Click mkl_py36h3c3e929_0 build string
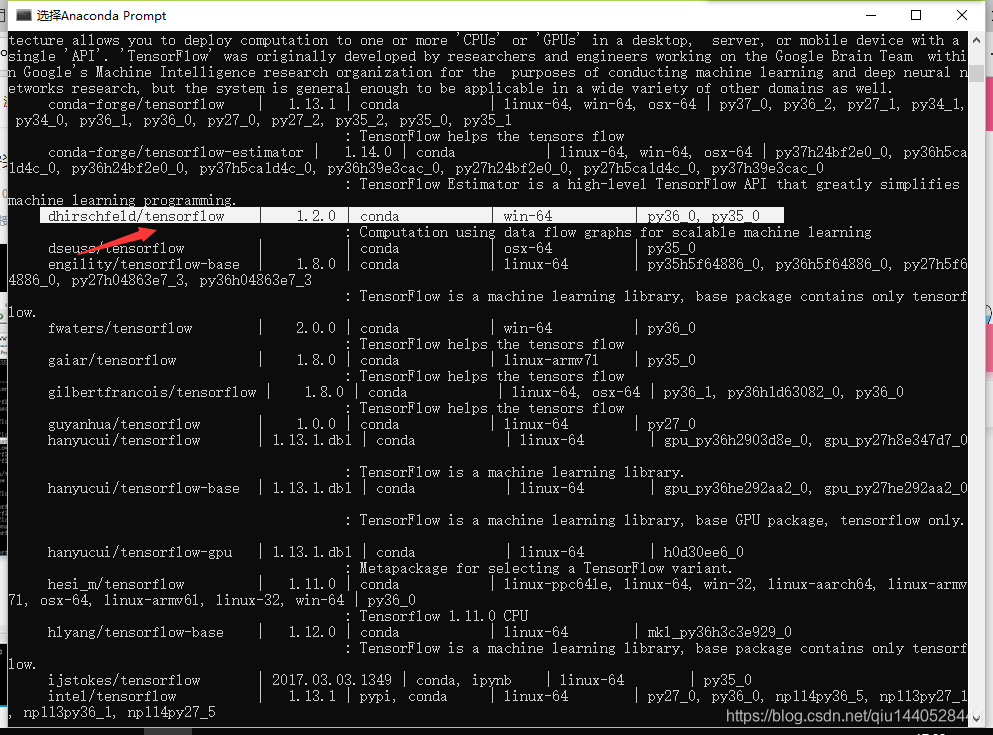The width and height of the screenshot is (993, 735). point(719,632)
